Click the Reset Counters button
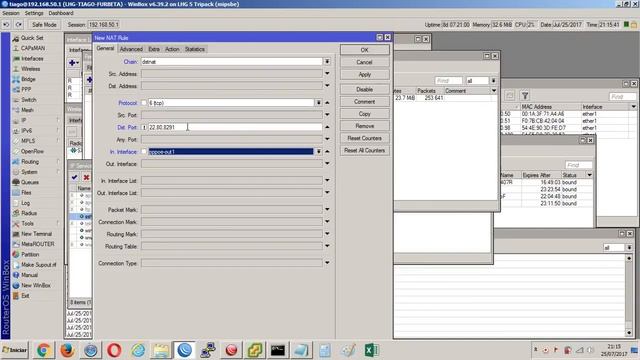 tap(364, 138)
